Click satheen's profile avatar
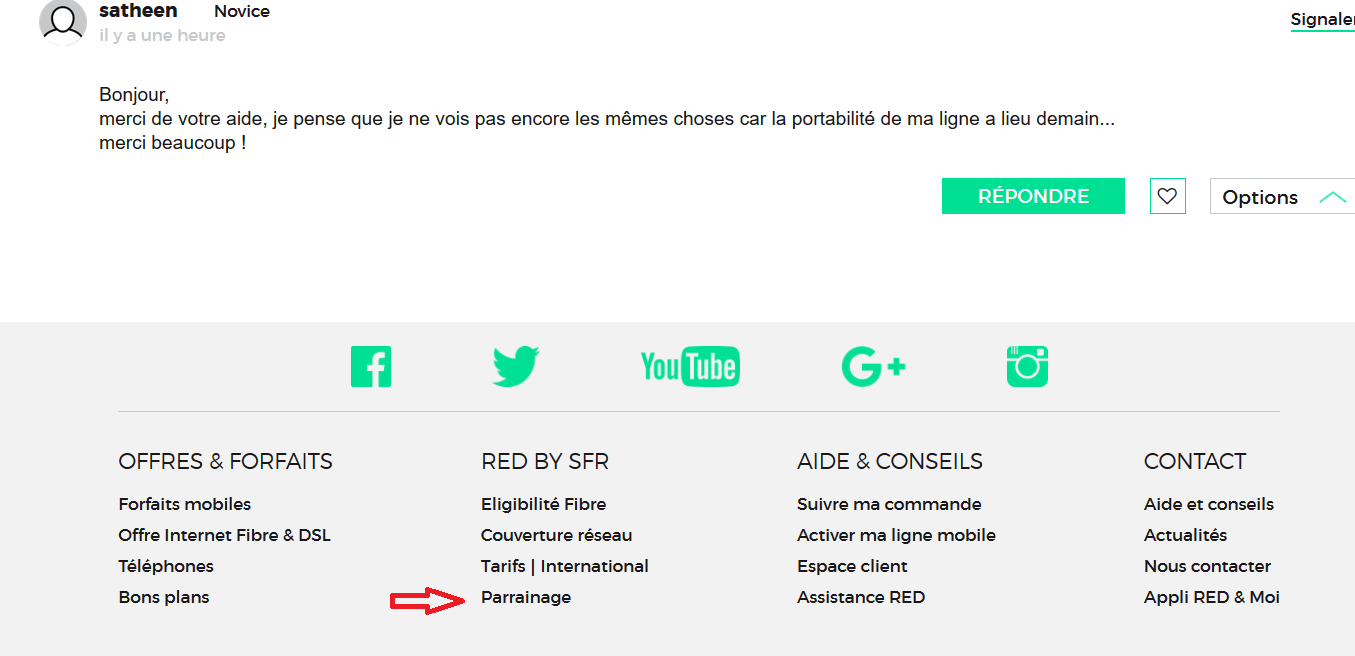Screen dimensions: 1355x656 (x=62, y=22)
